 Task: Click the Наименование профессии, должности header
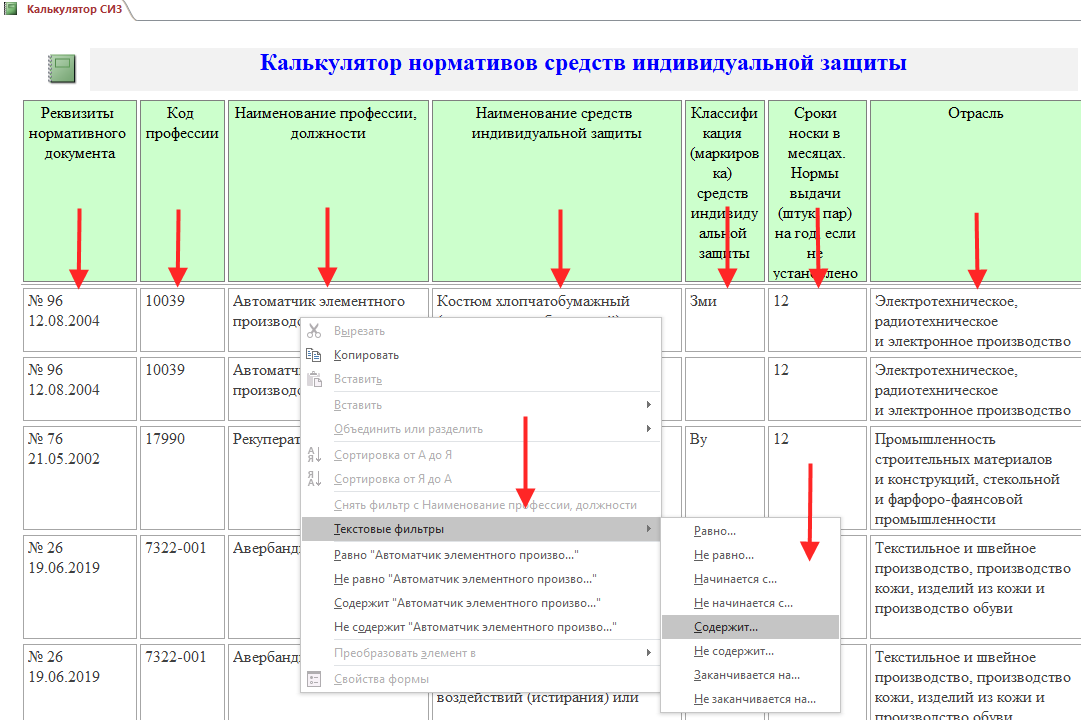328,191
